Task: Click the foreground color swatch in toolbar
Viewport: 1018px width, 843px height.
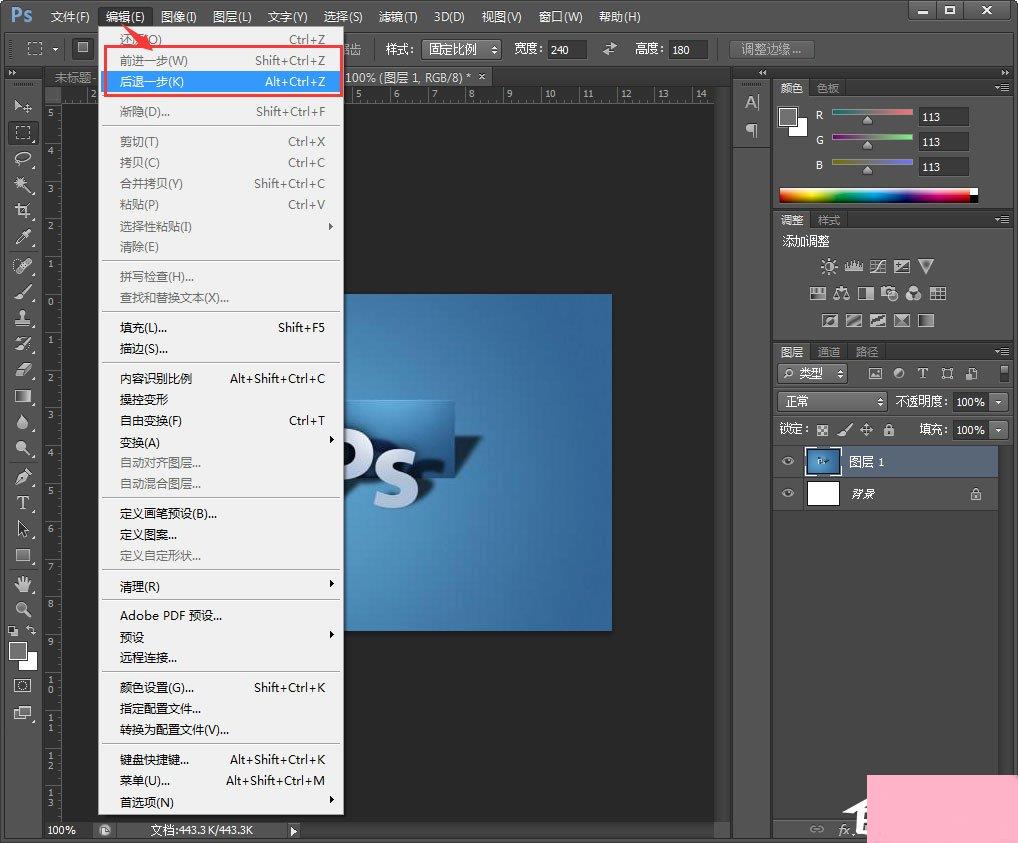Action: click(18, 651)
